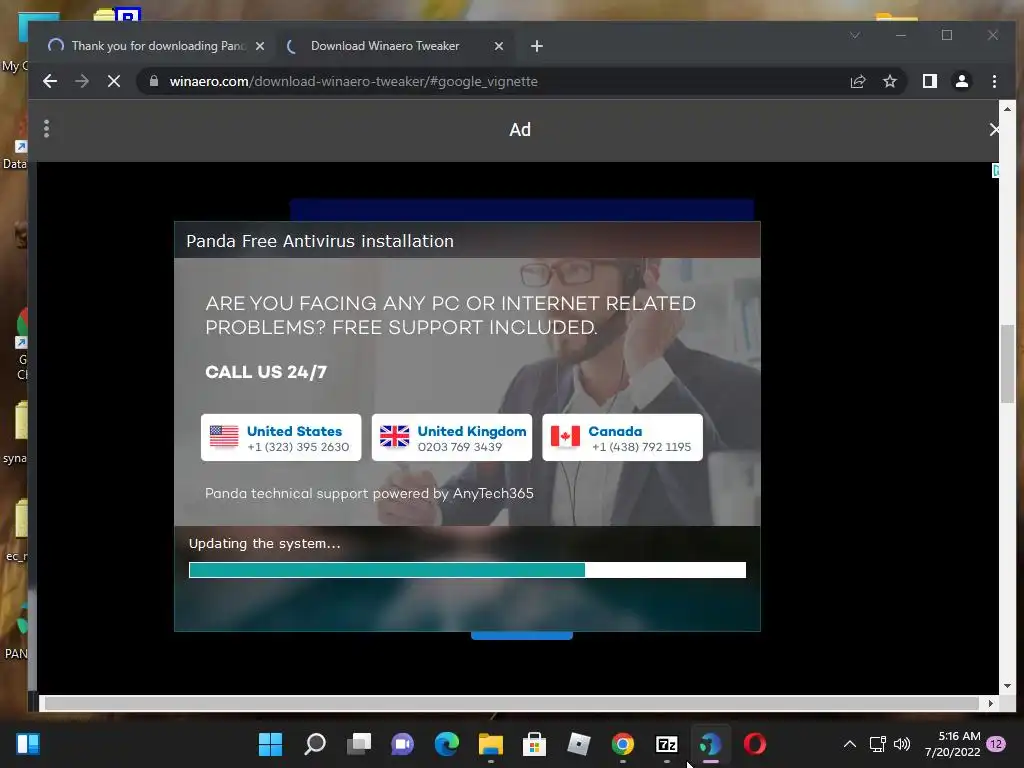Click "CALL US 24/7" text
The image size is (1024, 768).
click(x=266, y=372)
